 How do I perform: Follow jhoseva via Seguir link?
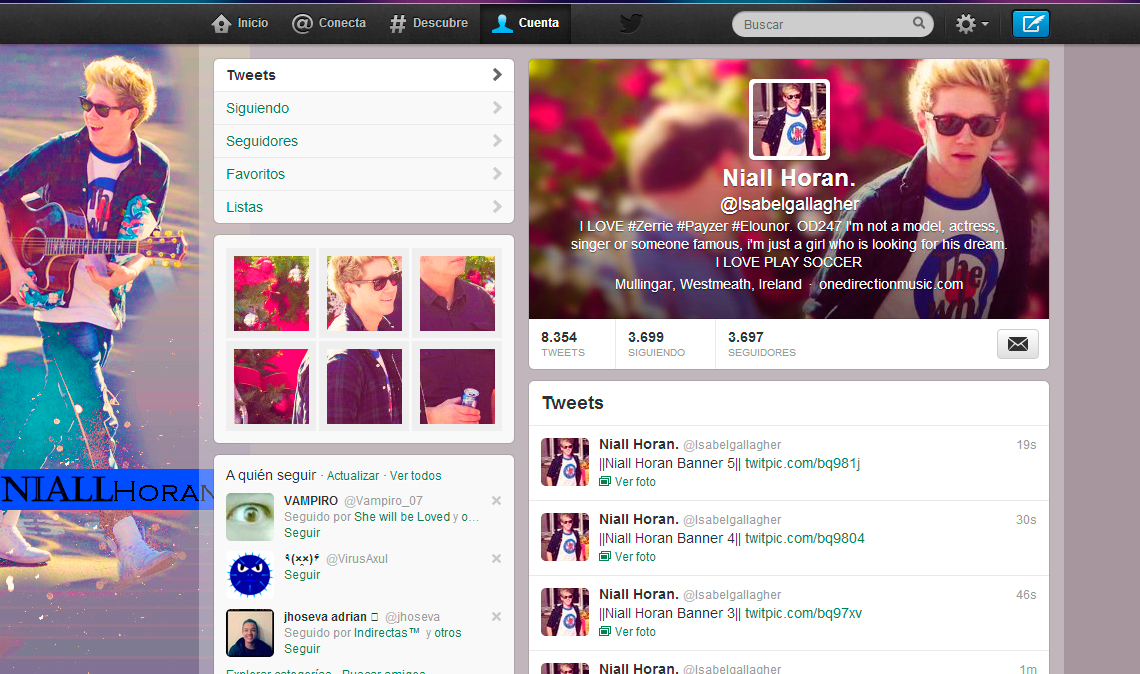pos(302,649)
